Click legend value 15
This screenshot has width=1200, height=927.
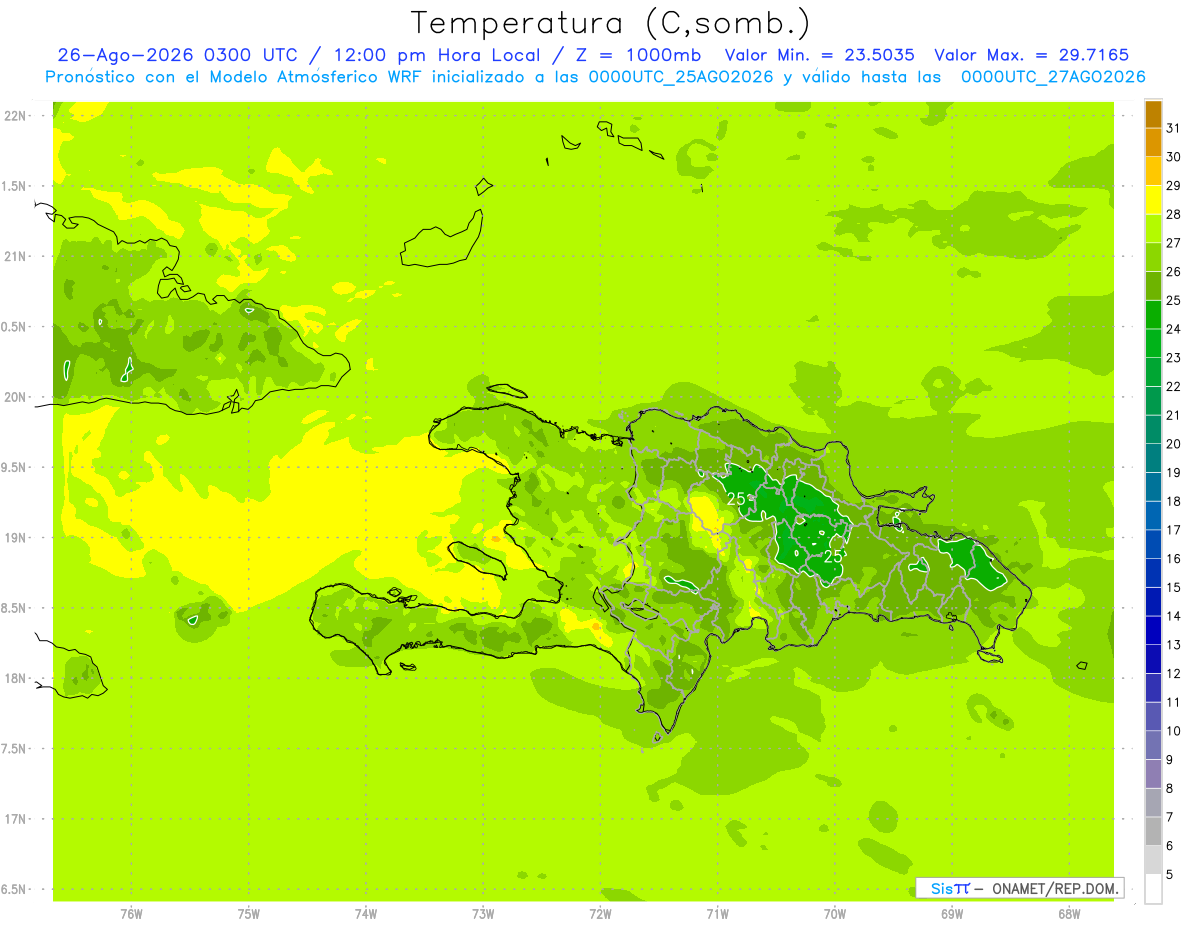1173,587
